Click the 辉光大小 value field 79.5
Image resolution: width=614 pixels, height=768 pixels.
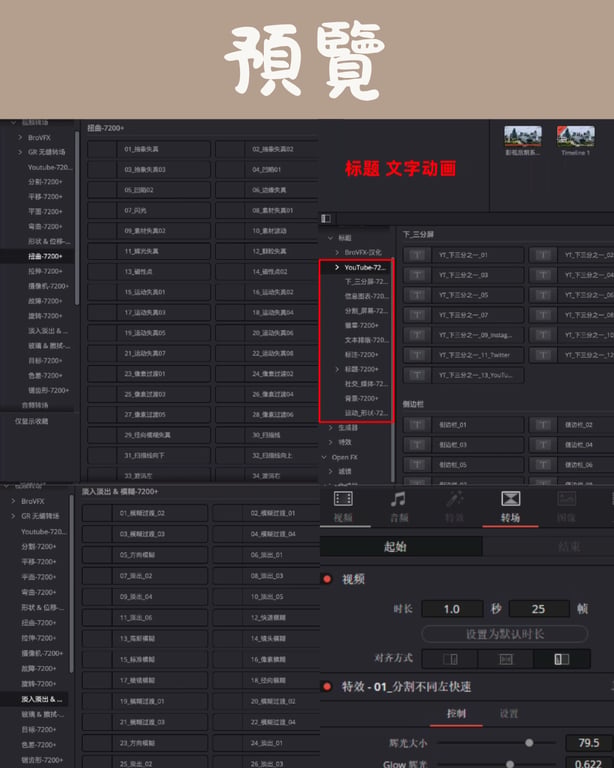tap(589, 743)
